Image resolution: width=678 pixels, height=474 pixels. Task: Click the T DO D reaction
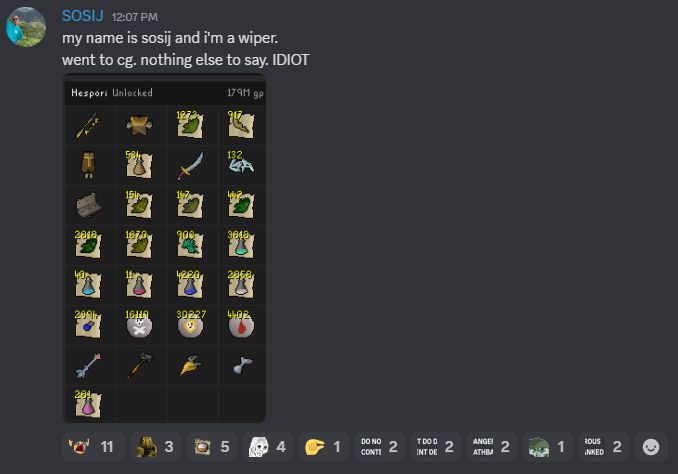click(x=435, y=447)
